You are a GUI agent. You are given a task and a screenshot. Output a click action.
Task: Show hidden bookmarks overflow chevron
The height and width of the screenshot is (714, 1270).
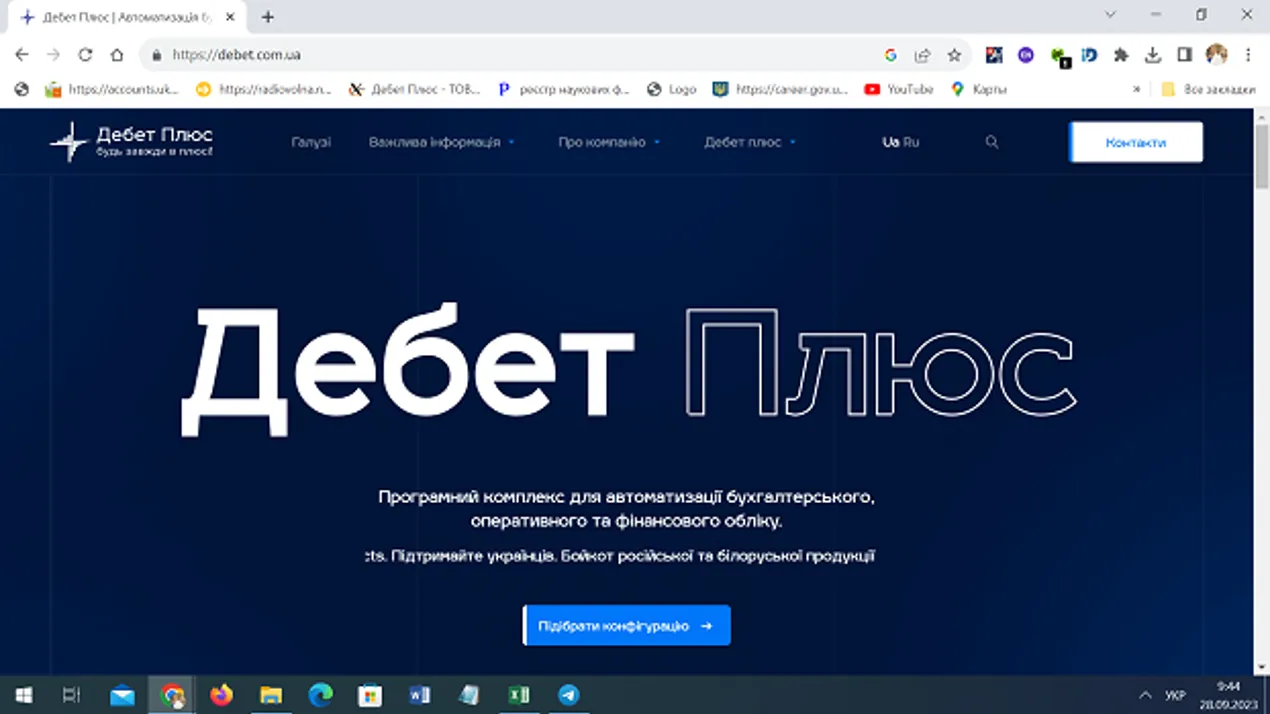1136,89
